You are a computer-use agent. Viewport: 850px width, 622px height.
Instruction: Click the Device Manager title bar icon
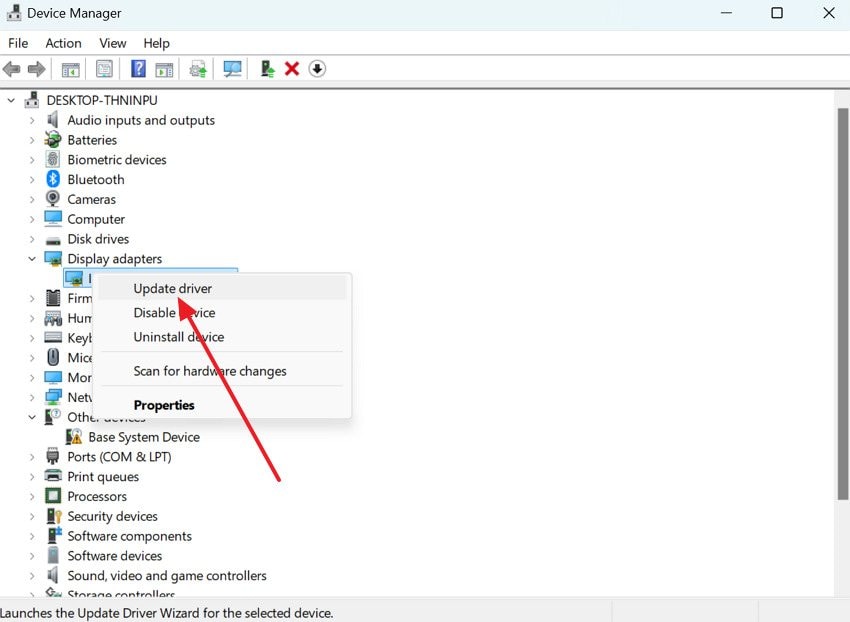(14, 12)
